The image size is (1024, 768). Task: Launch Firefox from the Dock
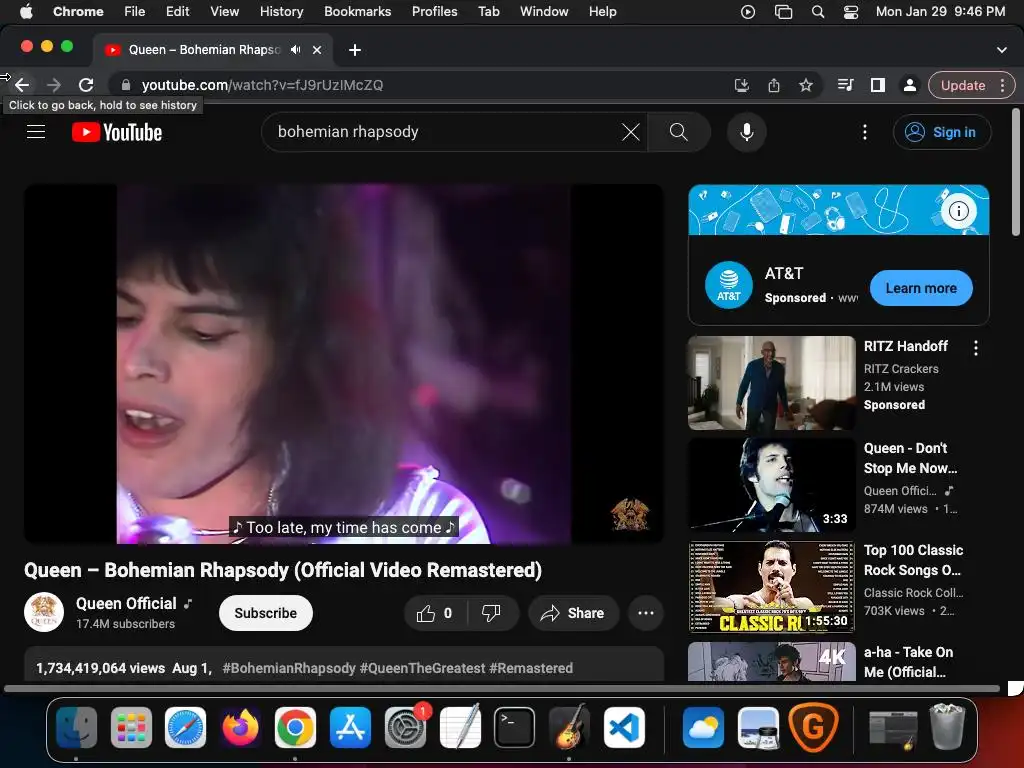click(x=240, y=727)
